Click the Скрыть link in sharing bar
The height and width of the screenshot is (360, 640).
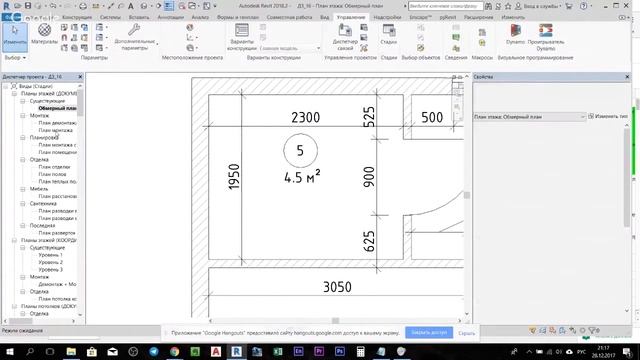click(467, 333)
